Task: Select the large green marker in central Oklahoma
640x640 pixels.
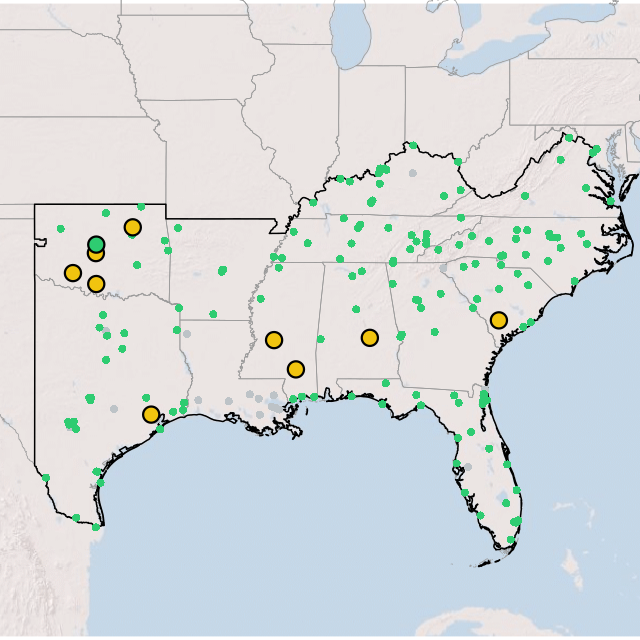Action: point(96,244)
